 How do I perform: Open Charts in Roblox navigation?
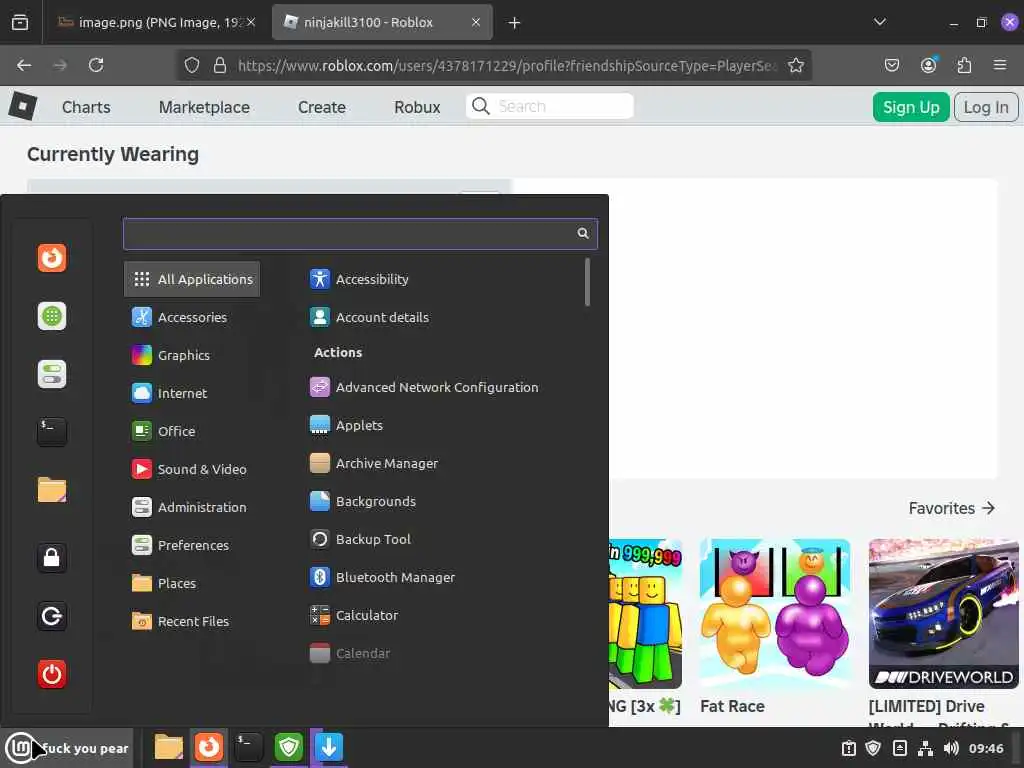point(86,107)
